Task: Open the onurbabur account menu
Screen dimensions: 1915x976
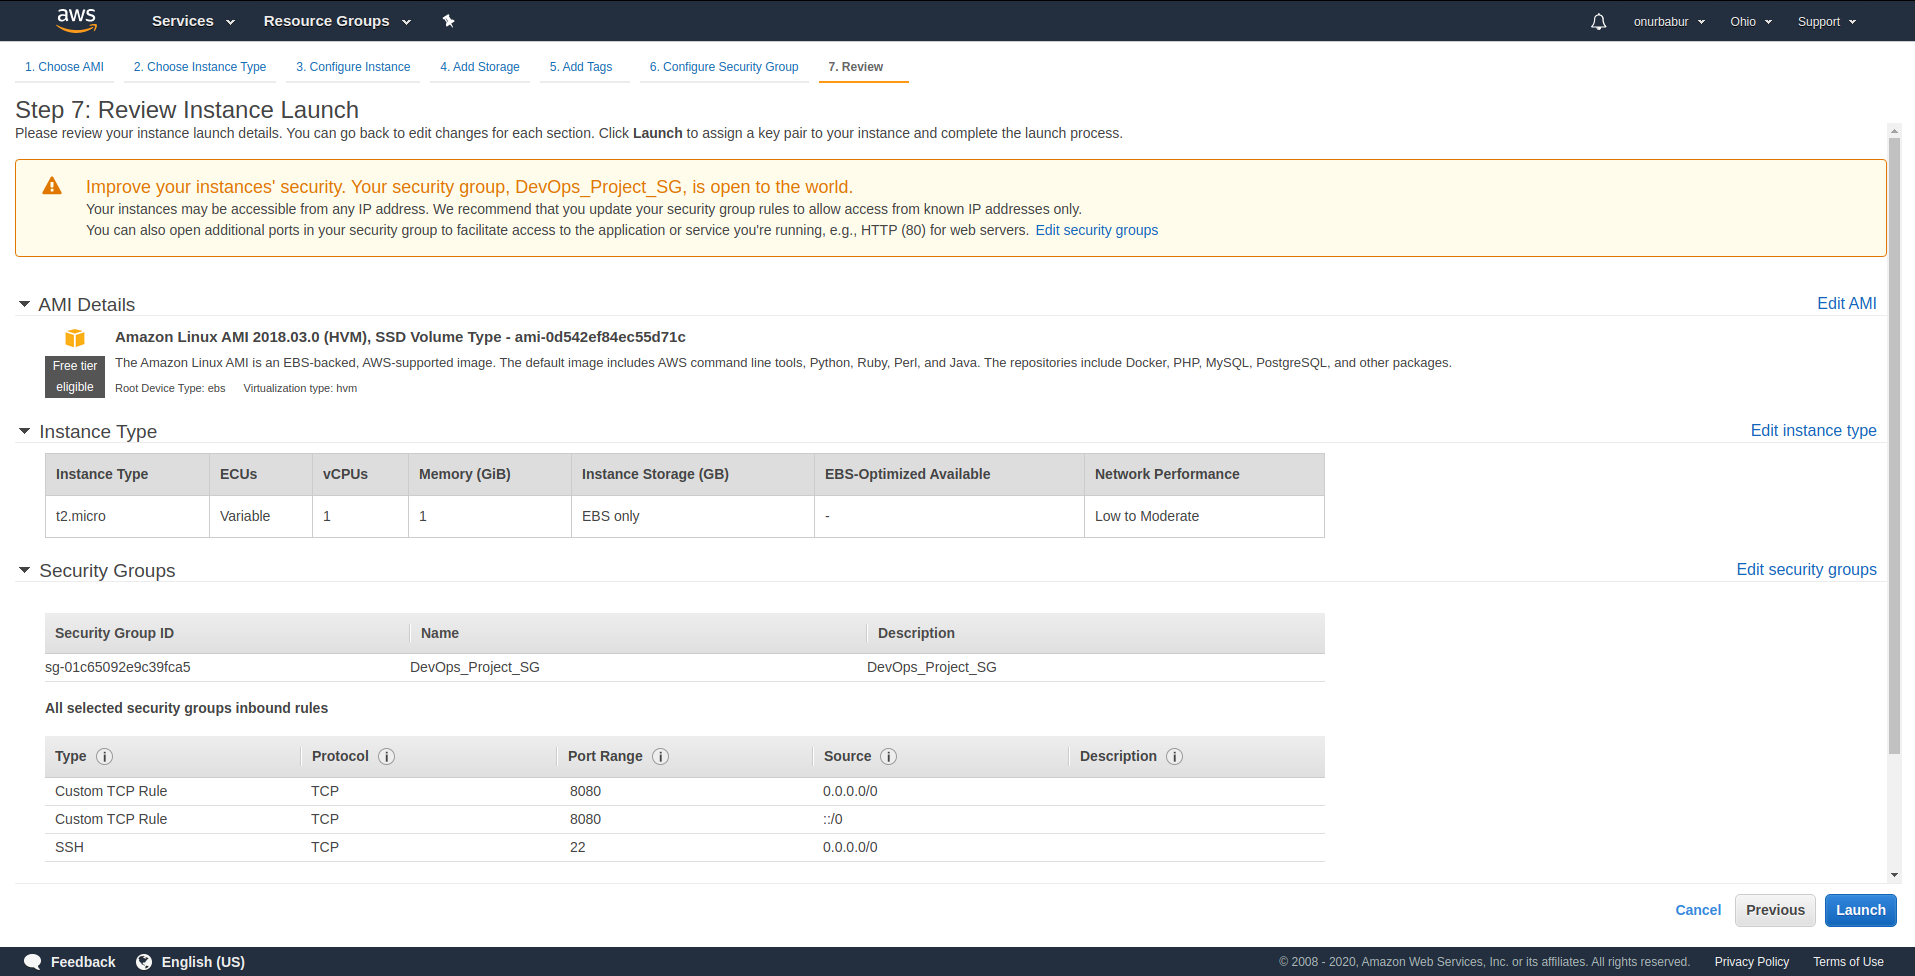Action: [1669, 21]
